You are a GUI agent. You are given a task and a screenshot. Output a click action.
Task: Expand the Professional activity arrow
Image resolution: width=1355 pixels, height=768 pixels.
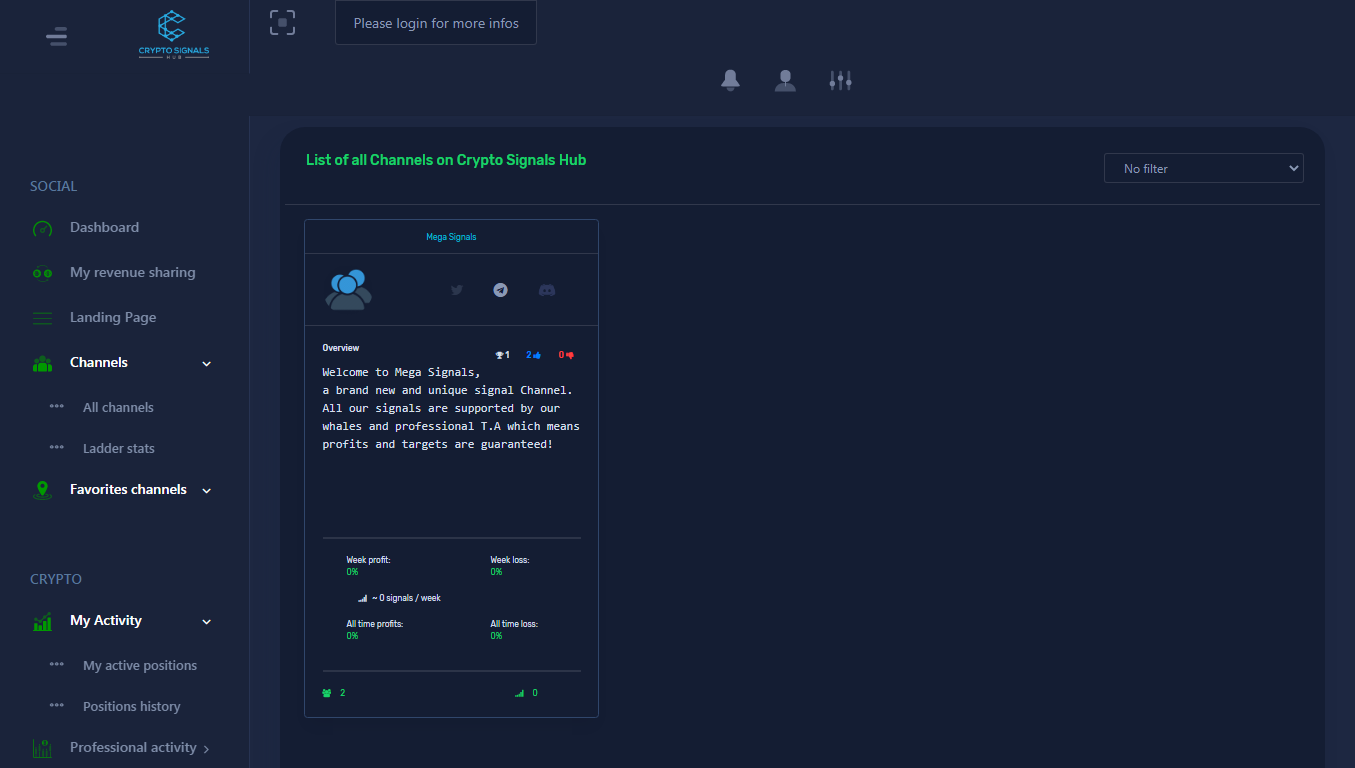click(x=206, y=749)
